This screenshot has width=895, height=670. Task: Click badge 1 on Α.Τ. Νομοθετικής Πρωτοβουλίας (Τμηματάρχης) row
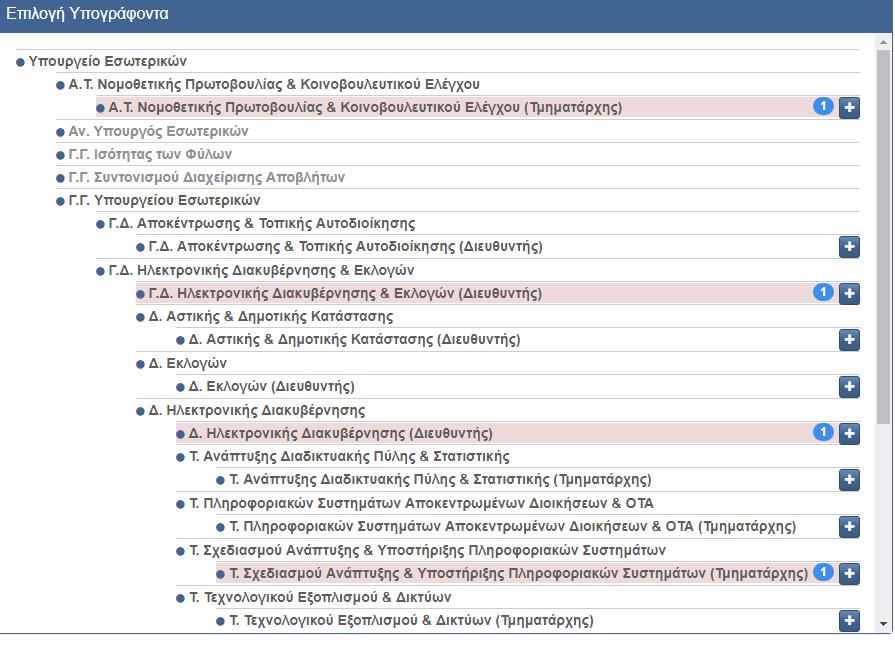click(x=823, y=106)
